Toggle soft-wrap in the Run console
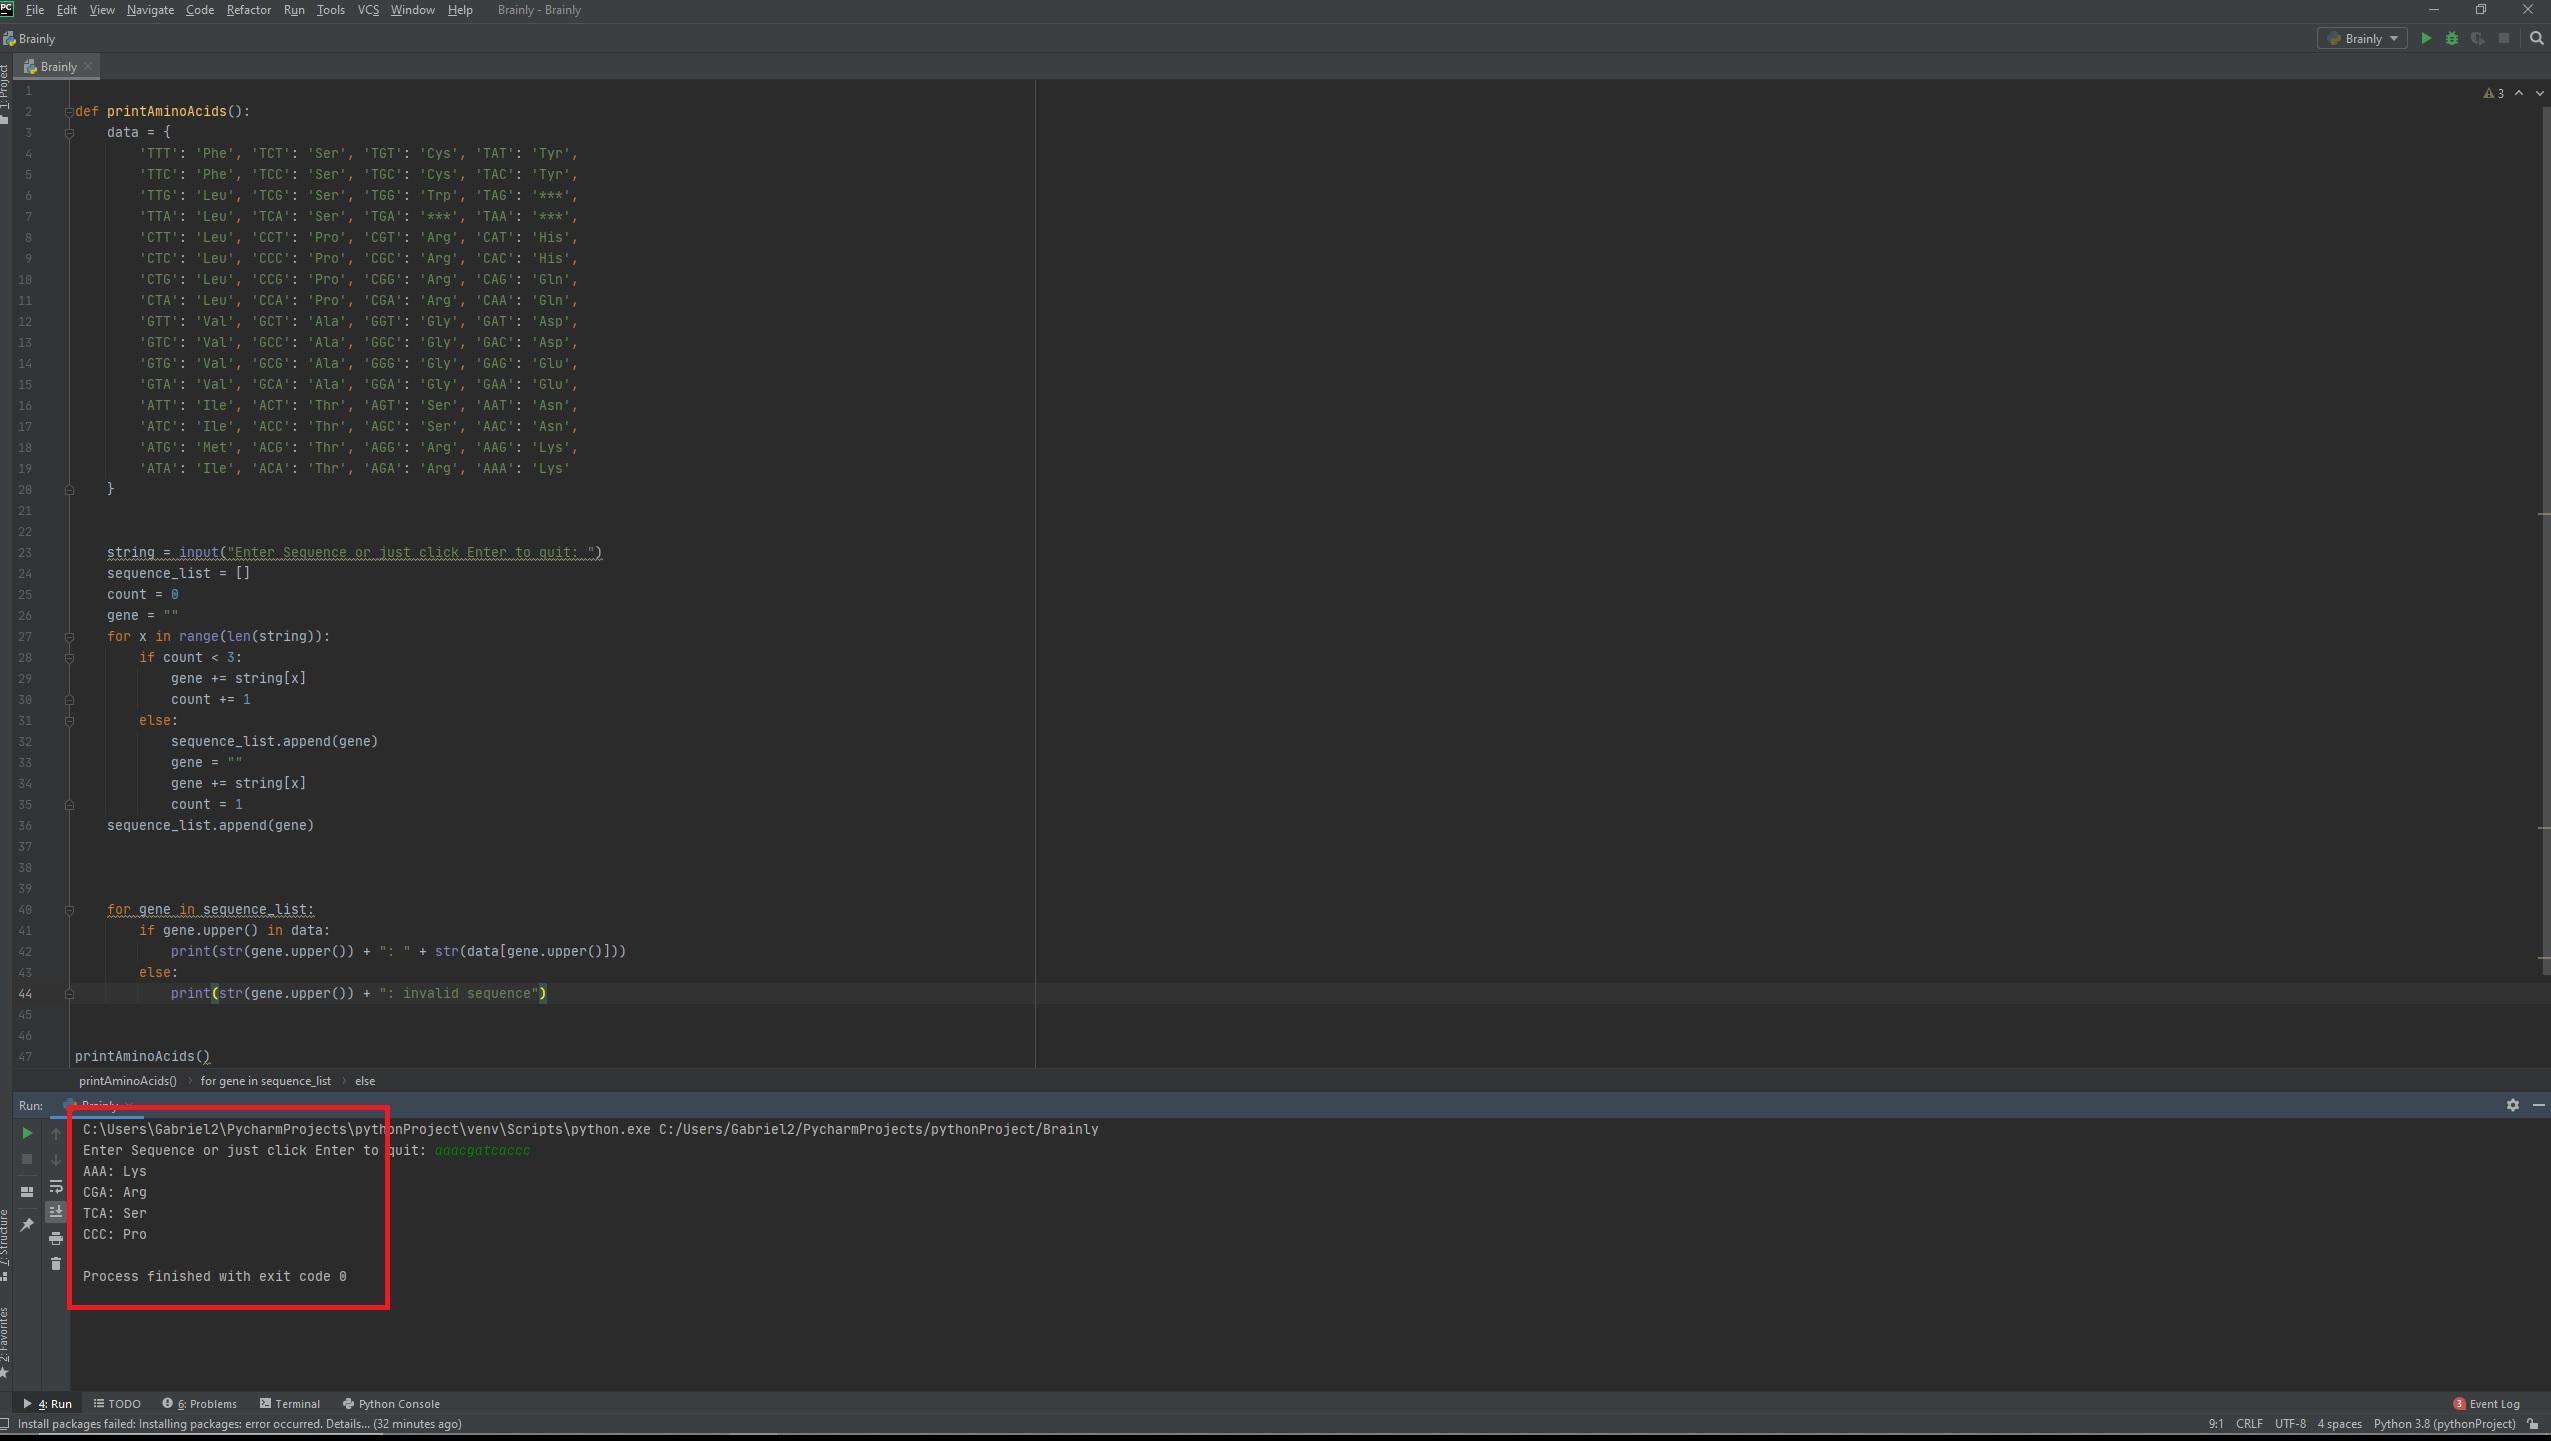The height and width of the screenshot is (1441, 2551). coord(56,1187)
